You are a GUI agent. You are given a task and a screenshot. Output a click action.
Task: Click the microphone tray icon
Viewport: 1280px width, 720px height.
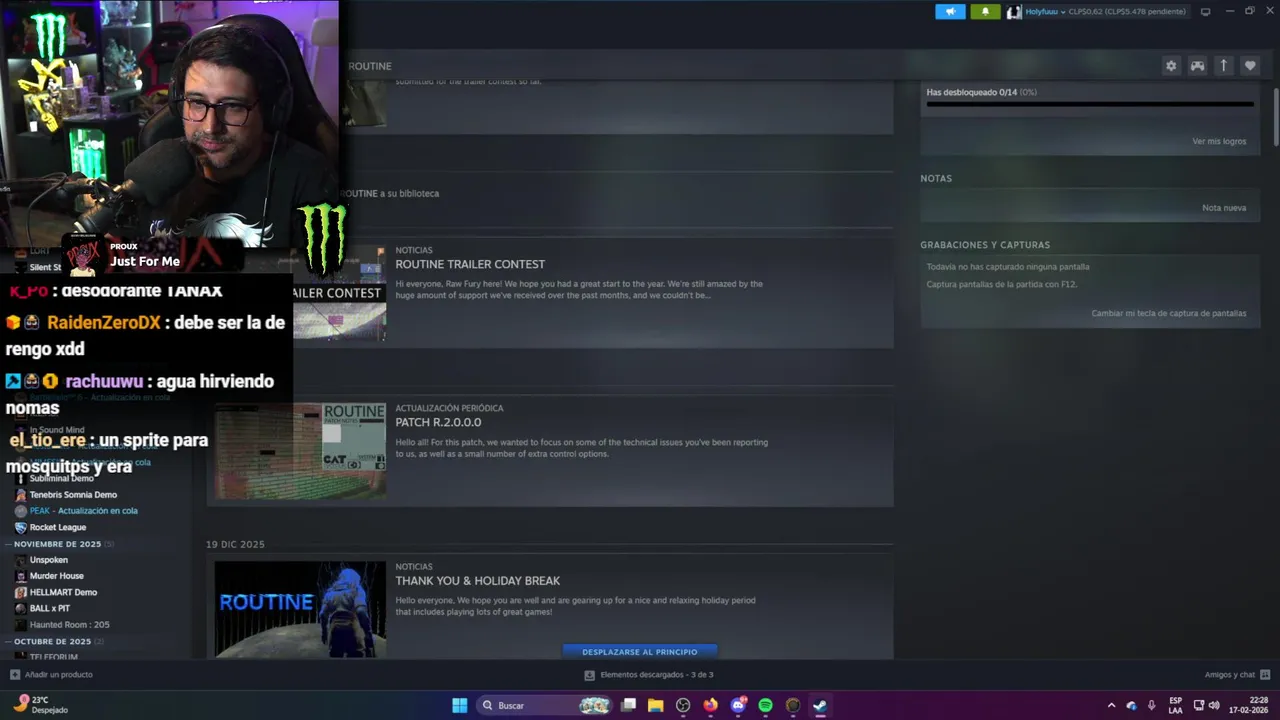[1152, 705]
